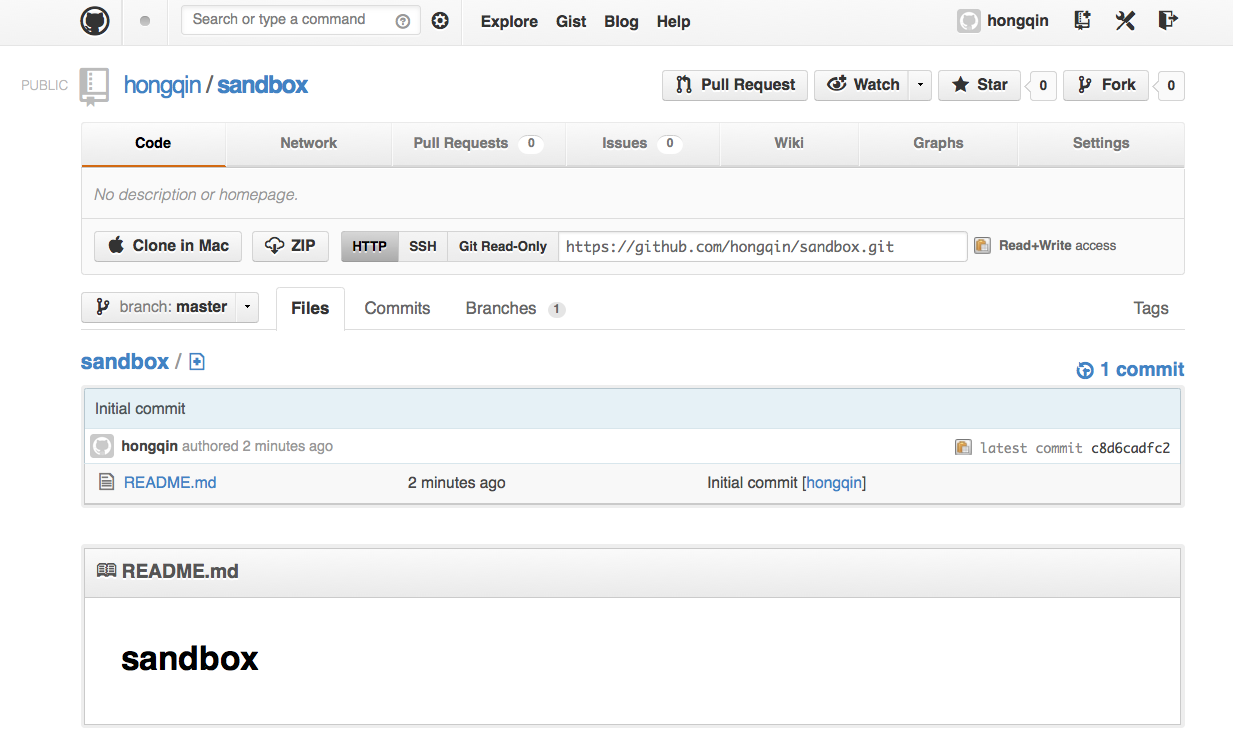Click the Branches count badge

tap(556, 309)
